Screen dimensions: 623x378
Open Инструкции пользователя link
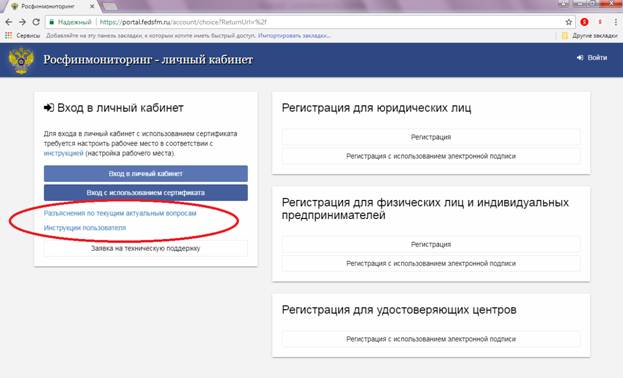85,228
